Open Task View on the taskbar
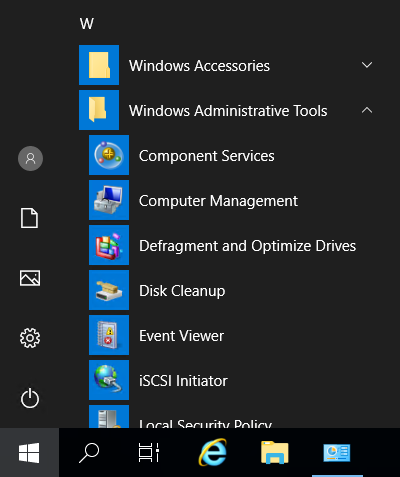 (x=149, y=453)
